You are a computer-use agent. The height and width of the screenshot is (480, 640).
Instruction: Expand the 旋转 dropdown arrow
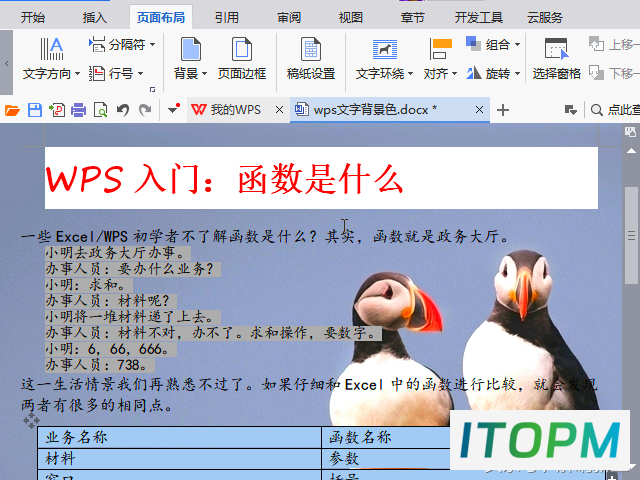517,74
